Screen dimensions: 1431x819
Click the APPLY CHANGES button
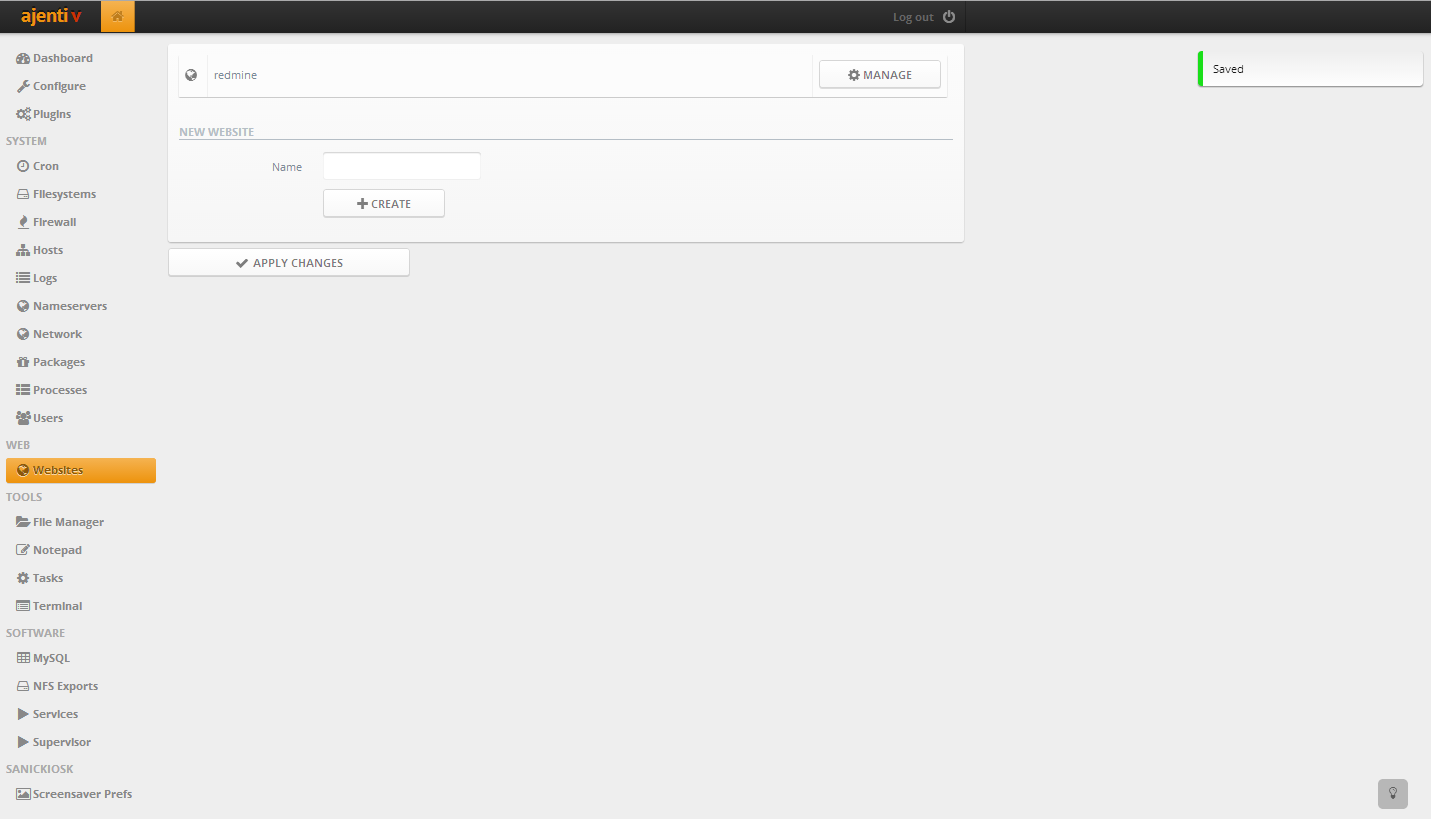[x=289, y=262]
